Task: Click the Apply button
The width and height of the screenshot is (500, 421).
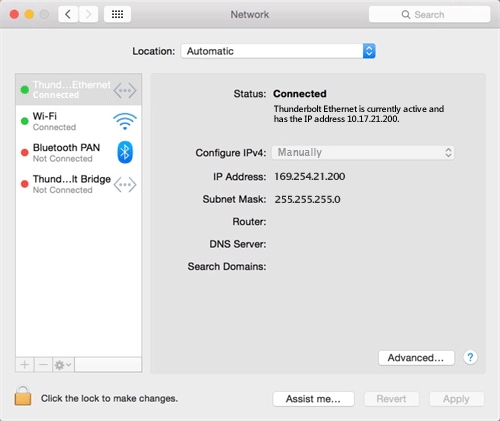Action: click(456, 399)
